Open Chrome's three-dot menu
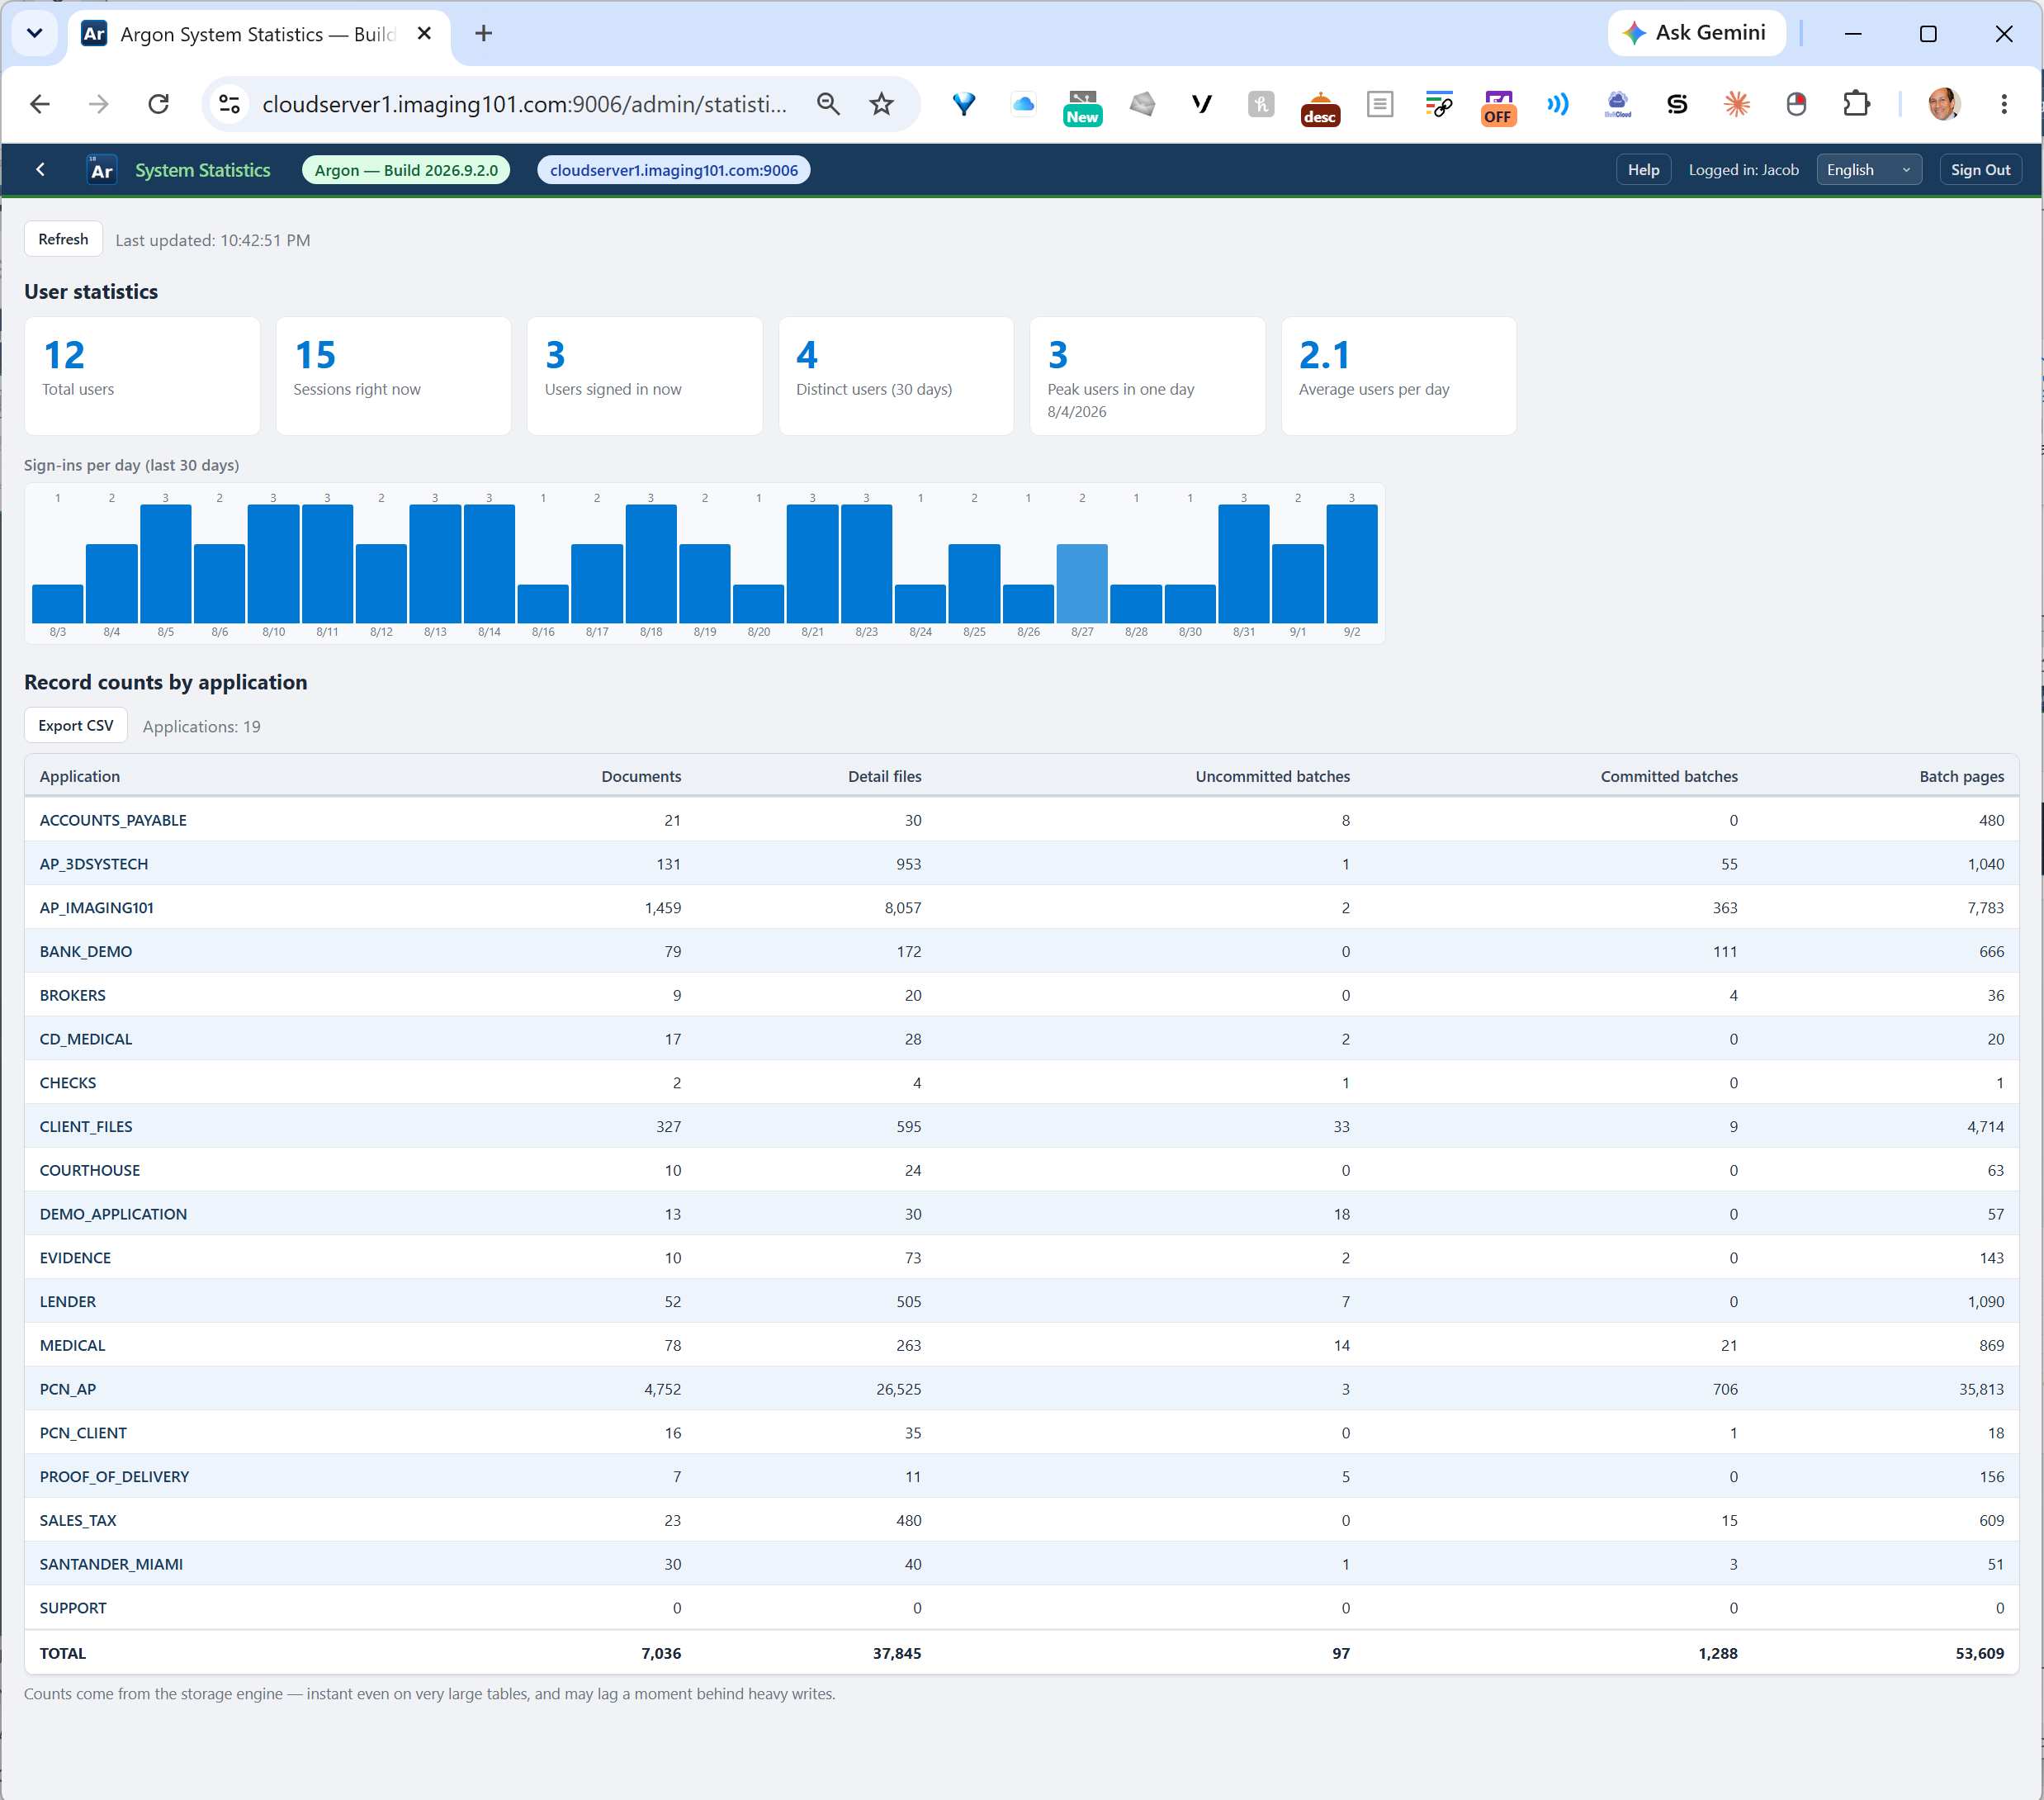2044x1800 pixels. 2003,104
